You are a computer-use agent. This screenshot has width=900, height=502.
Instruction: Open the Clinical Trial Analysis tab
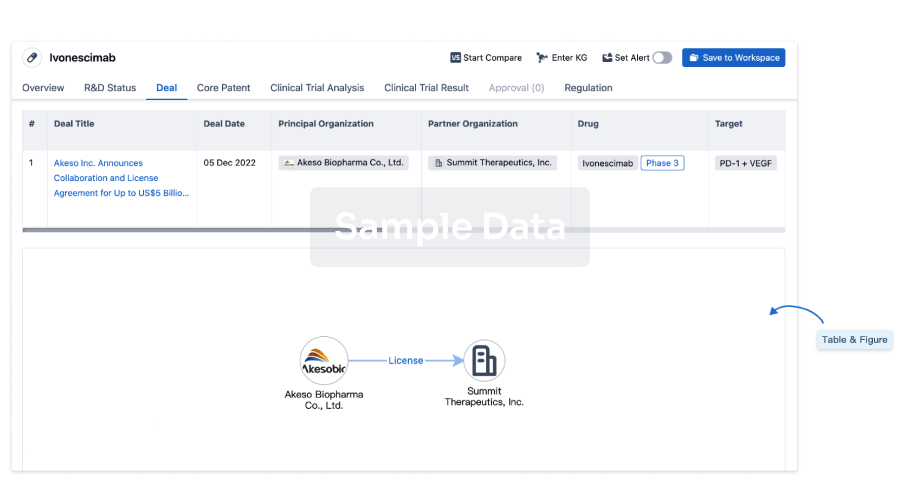click(317, 88)
